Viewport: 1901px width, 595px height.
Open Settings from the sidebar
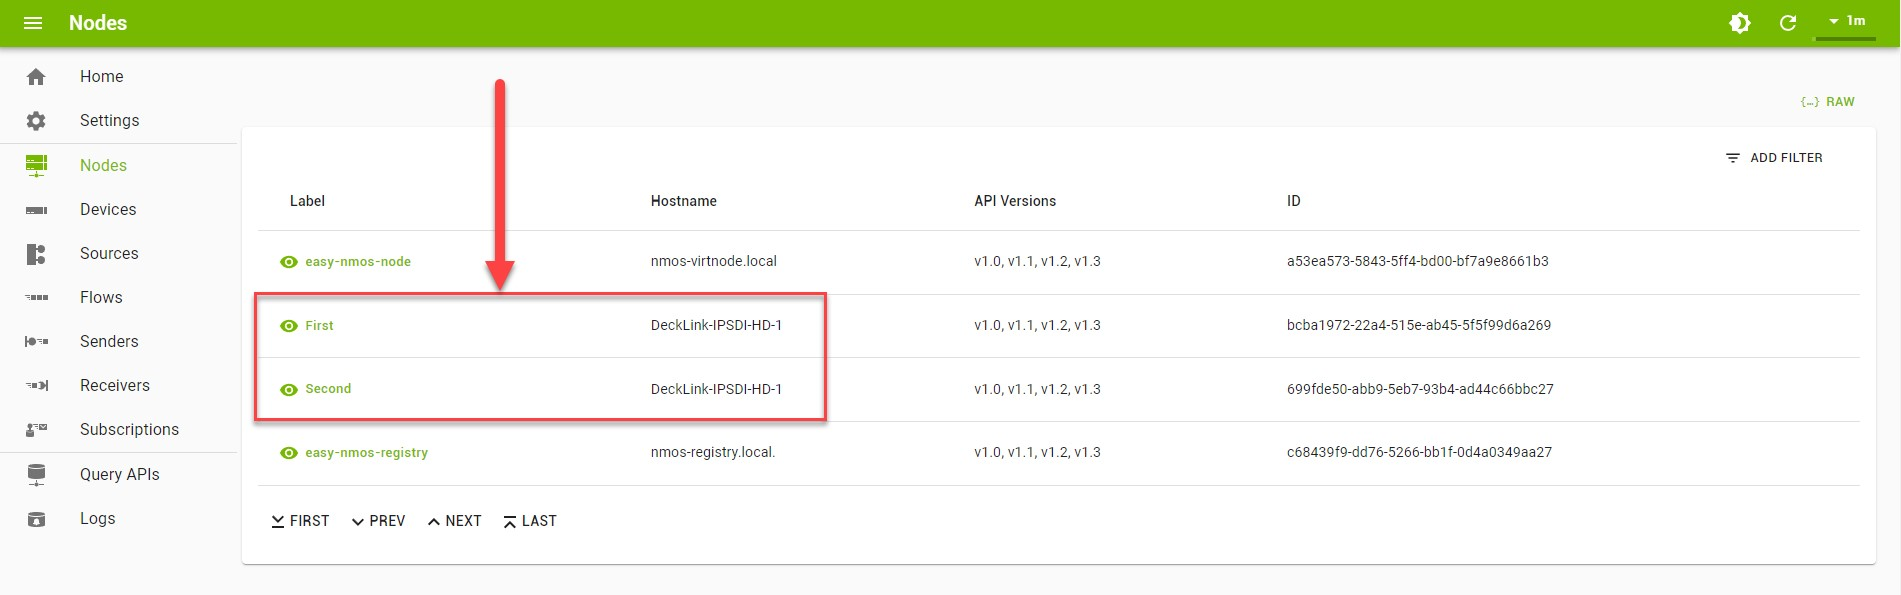pos(110,121)
